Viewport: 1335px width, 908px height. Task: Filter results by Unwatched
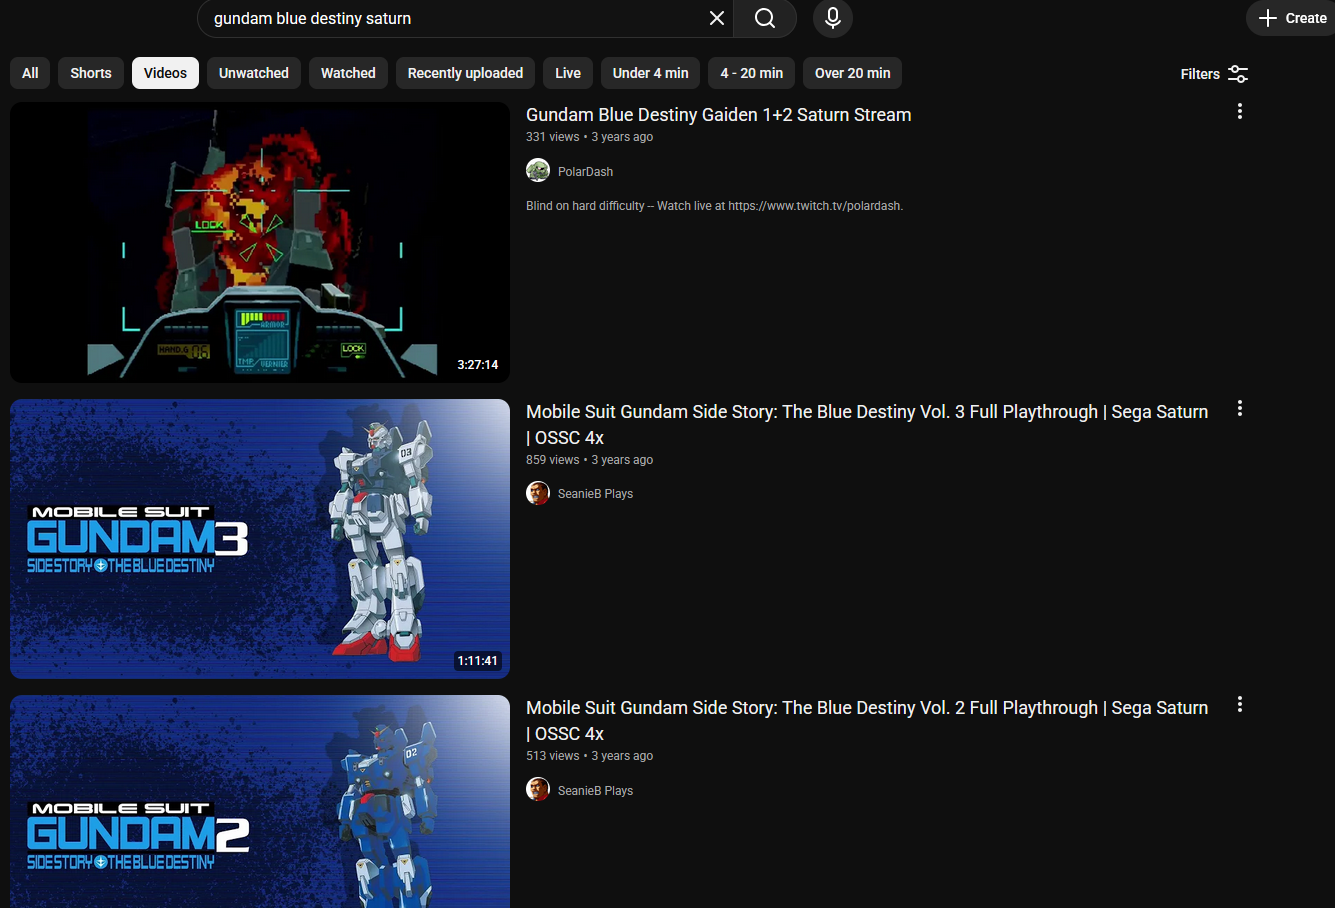pos(254,73)
